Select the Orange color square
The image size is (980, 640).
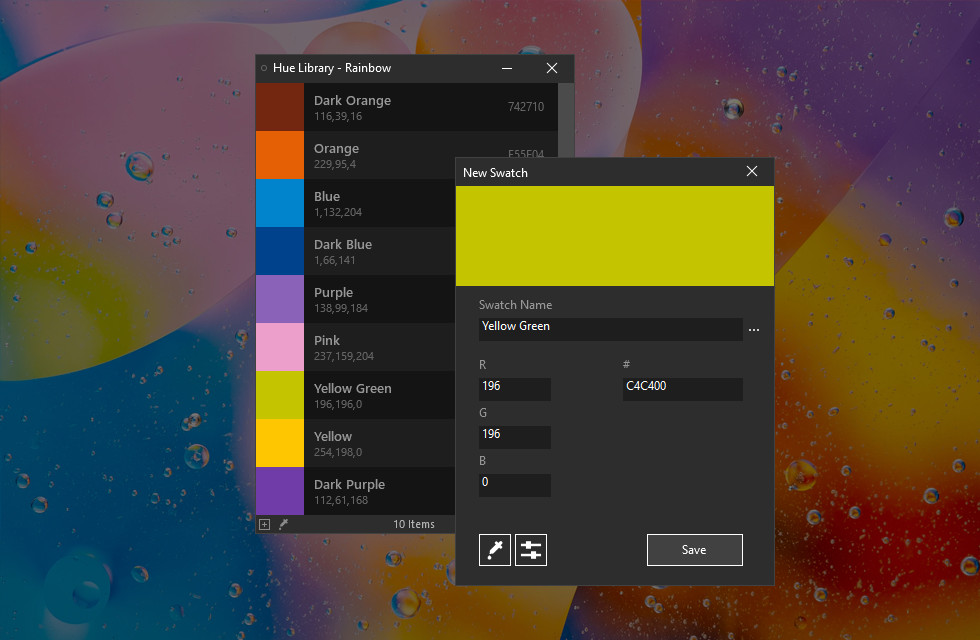(x=280, y=155)
